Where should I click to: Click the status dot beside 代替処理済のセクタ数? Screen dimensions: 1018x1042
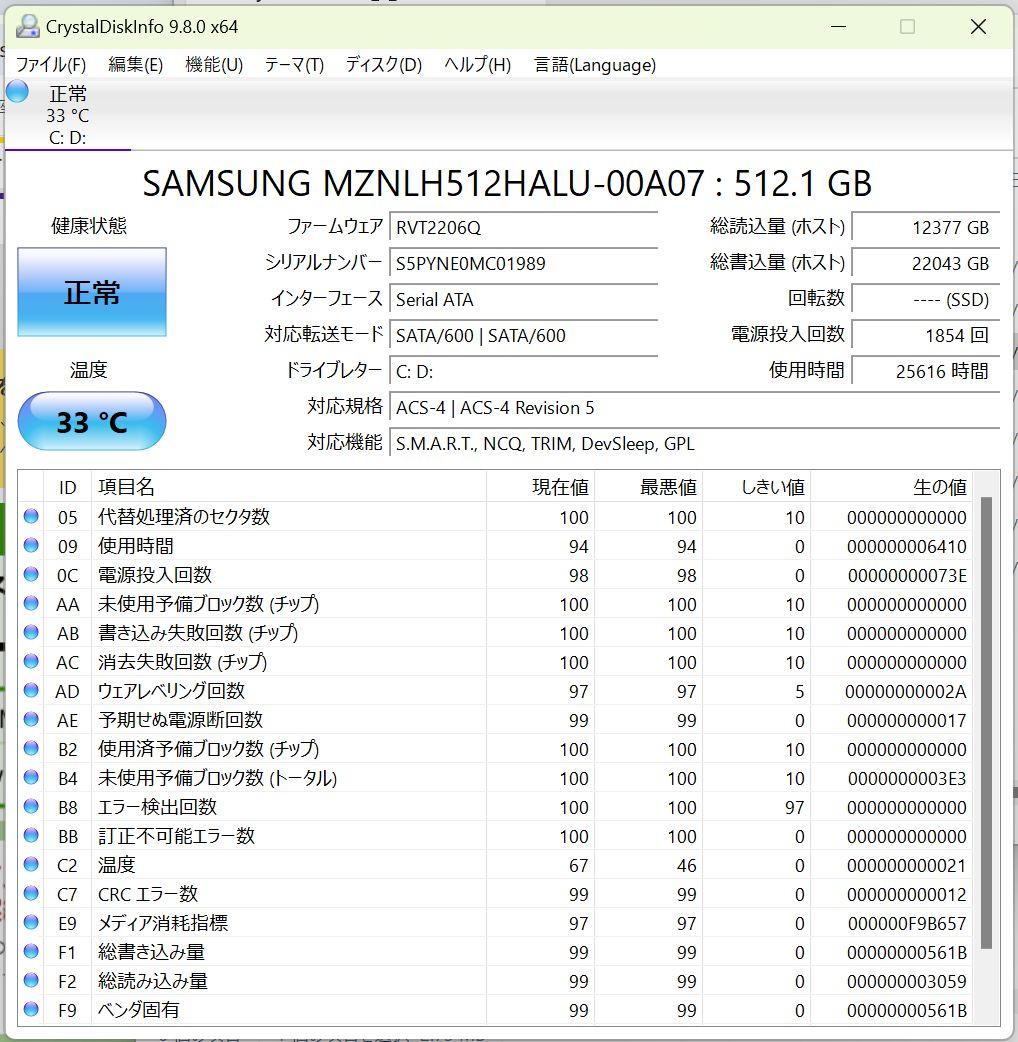click(30, 517)
